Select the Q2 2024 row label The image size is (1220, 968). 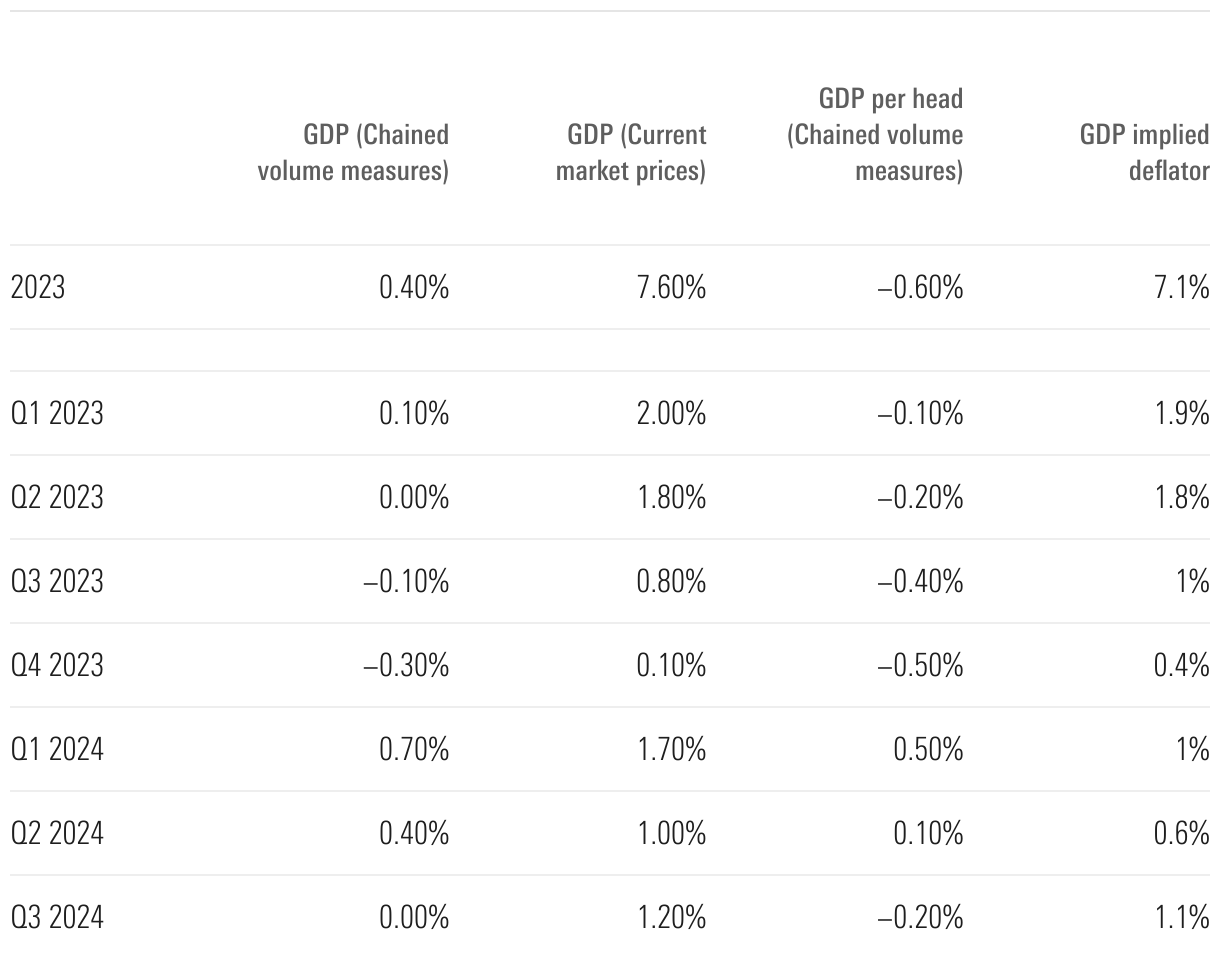57,834
